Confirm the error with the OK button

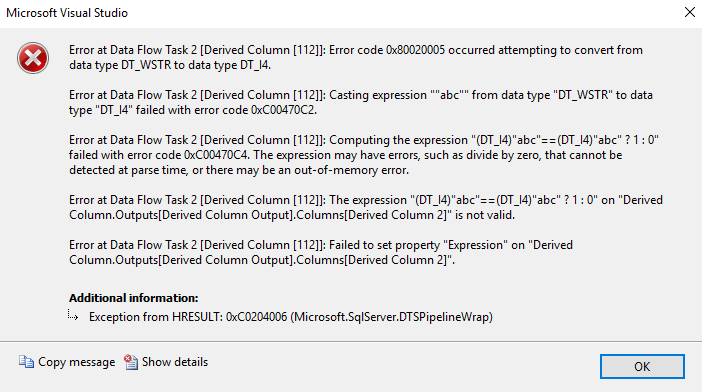point(642,366)
